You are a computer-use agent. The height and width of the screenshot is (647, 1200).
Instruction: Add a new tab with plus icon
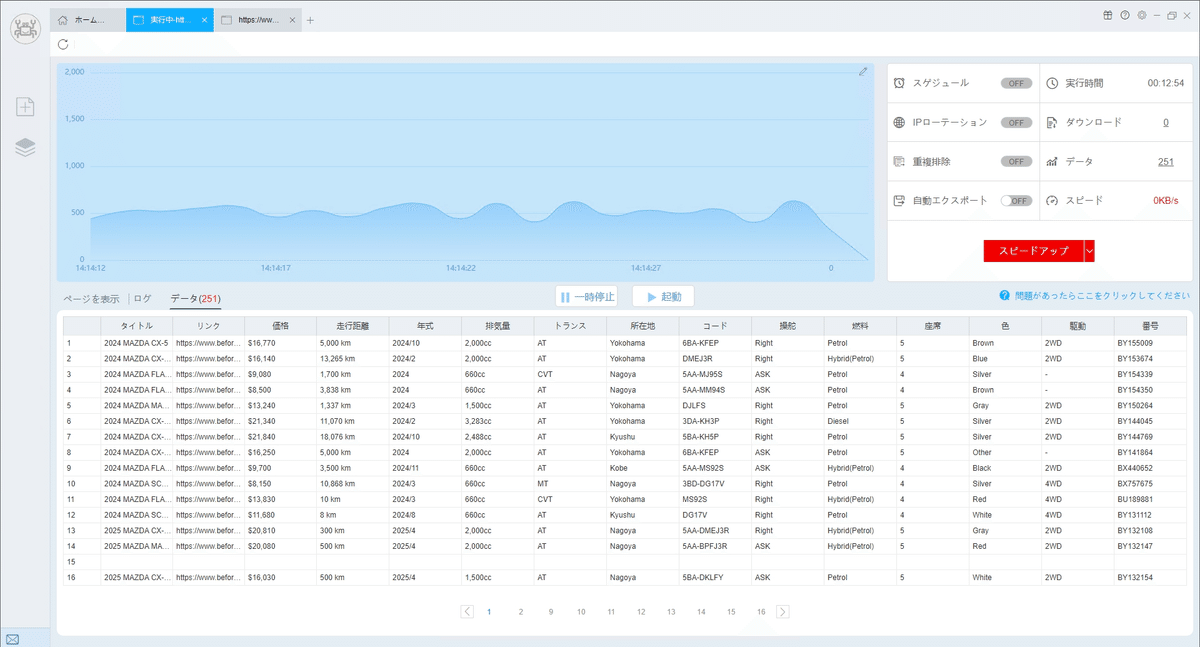click(310, 20)
